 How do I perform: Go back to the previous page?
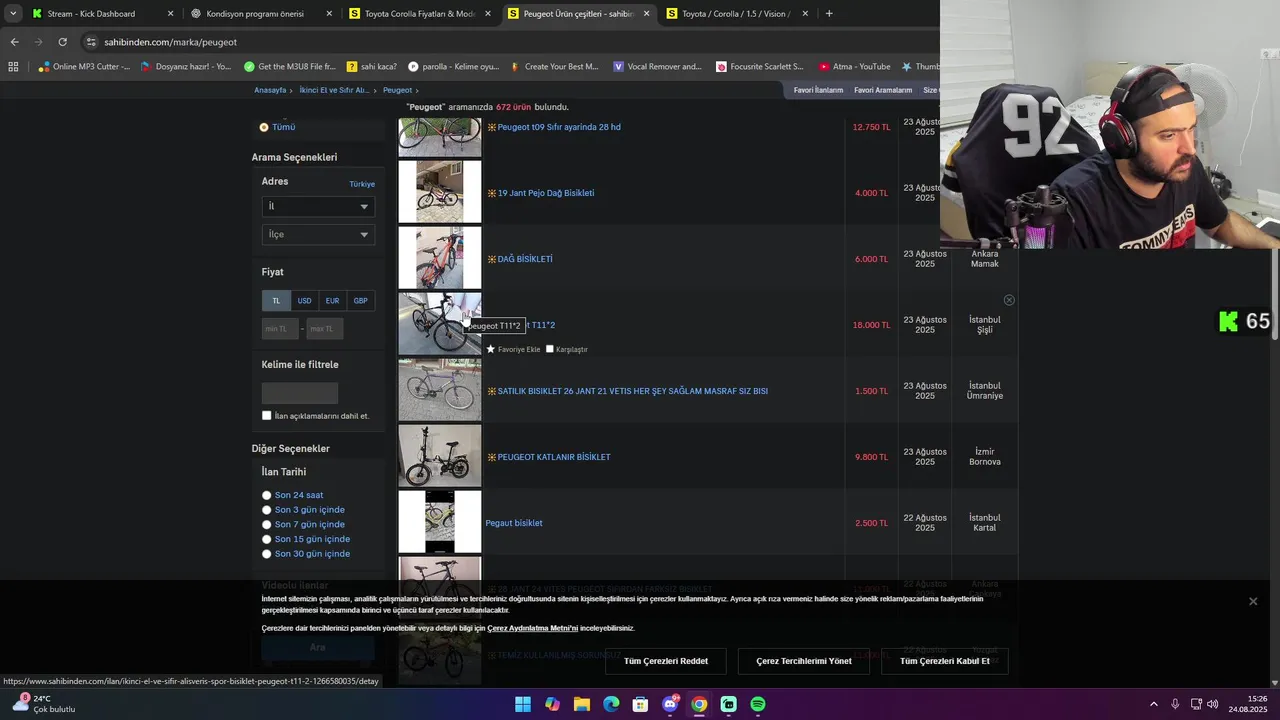(x=14, y=42)
